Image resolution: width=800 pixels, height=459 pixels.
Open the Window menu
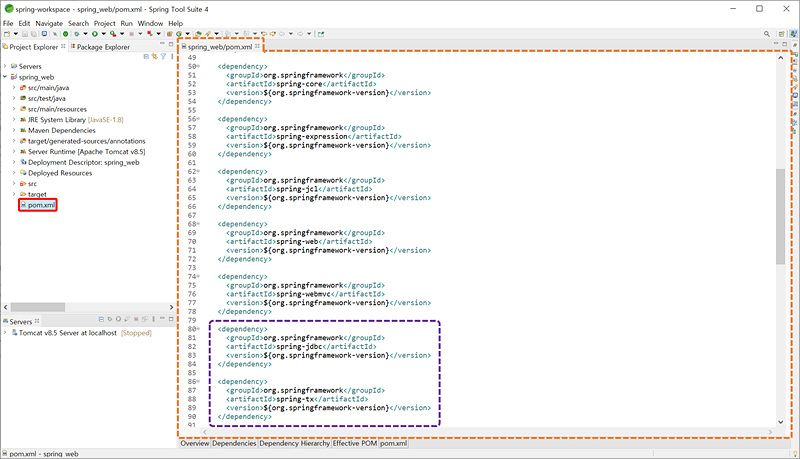click(x=150, y=23)
